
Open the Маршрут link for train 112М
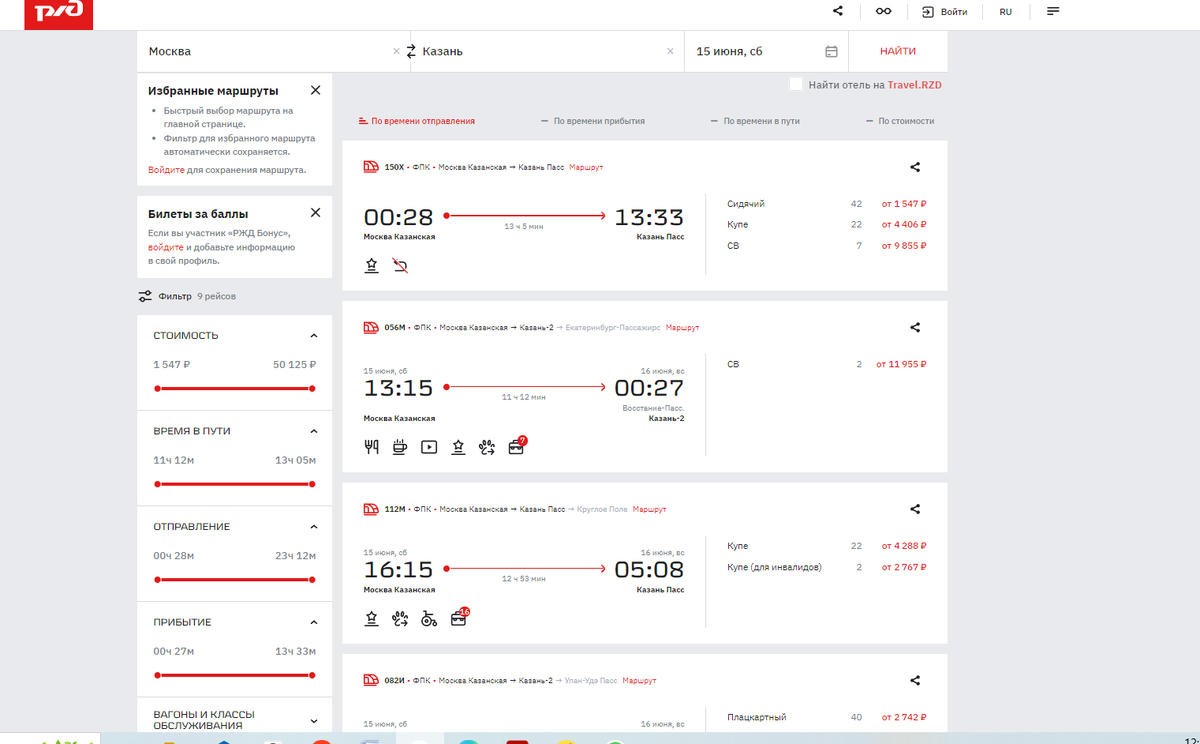(x=649, y=509)
